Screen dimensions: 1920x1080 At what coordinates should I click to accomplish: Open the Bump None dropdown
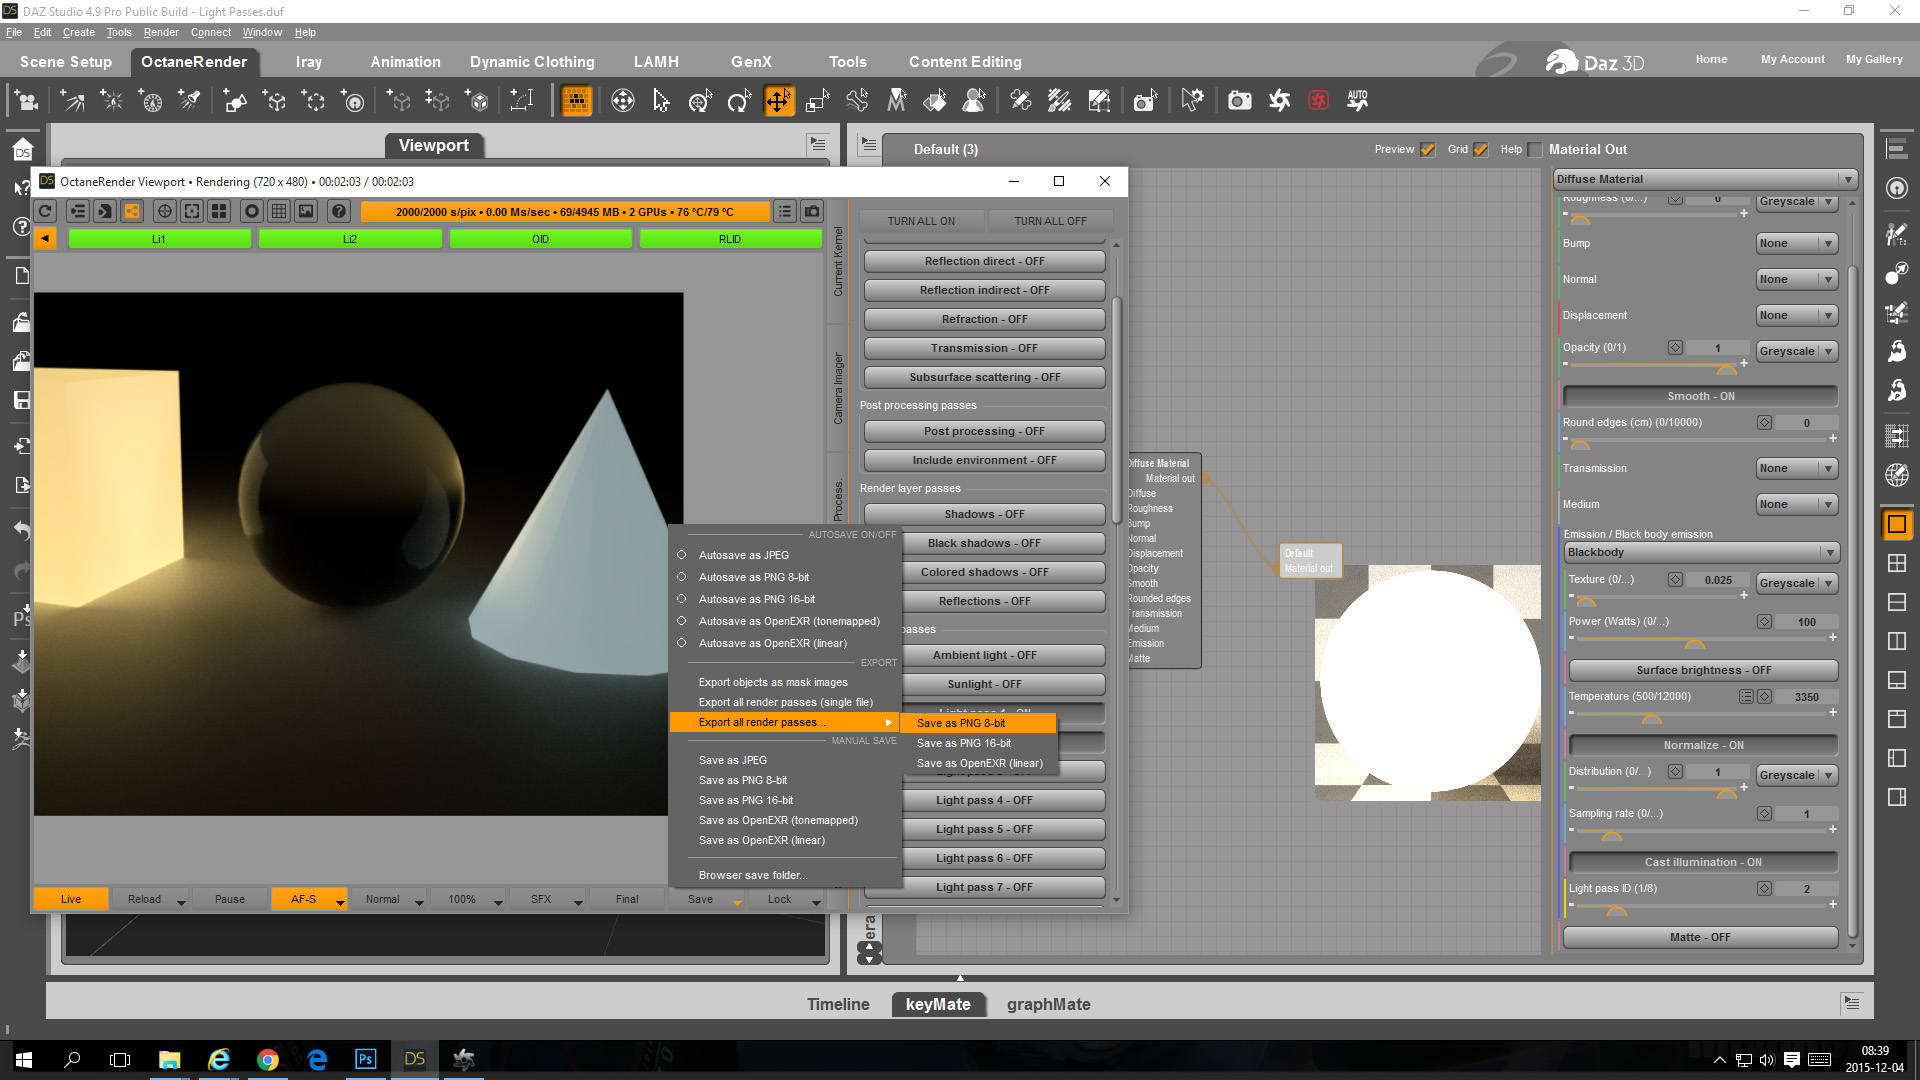1796,243
